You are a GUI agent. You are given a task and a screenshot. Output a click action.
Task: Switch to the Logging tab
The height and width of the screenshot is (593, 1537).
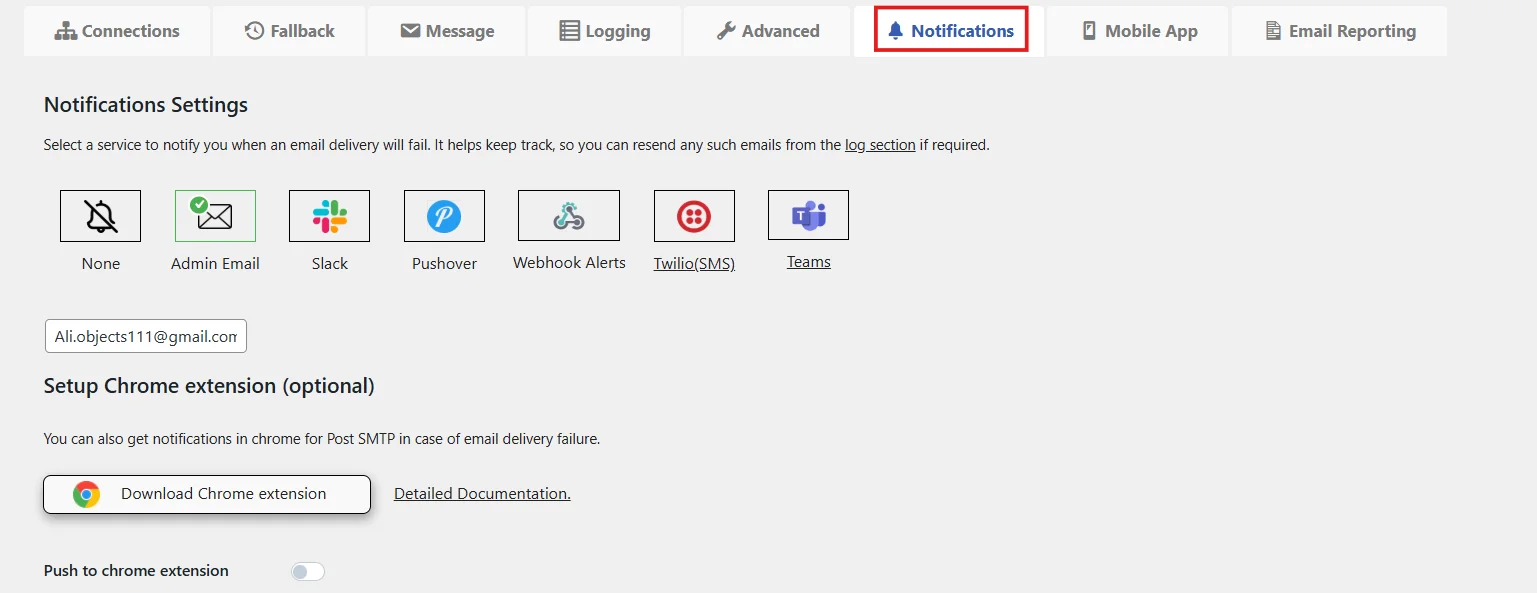604,30
